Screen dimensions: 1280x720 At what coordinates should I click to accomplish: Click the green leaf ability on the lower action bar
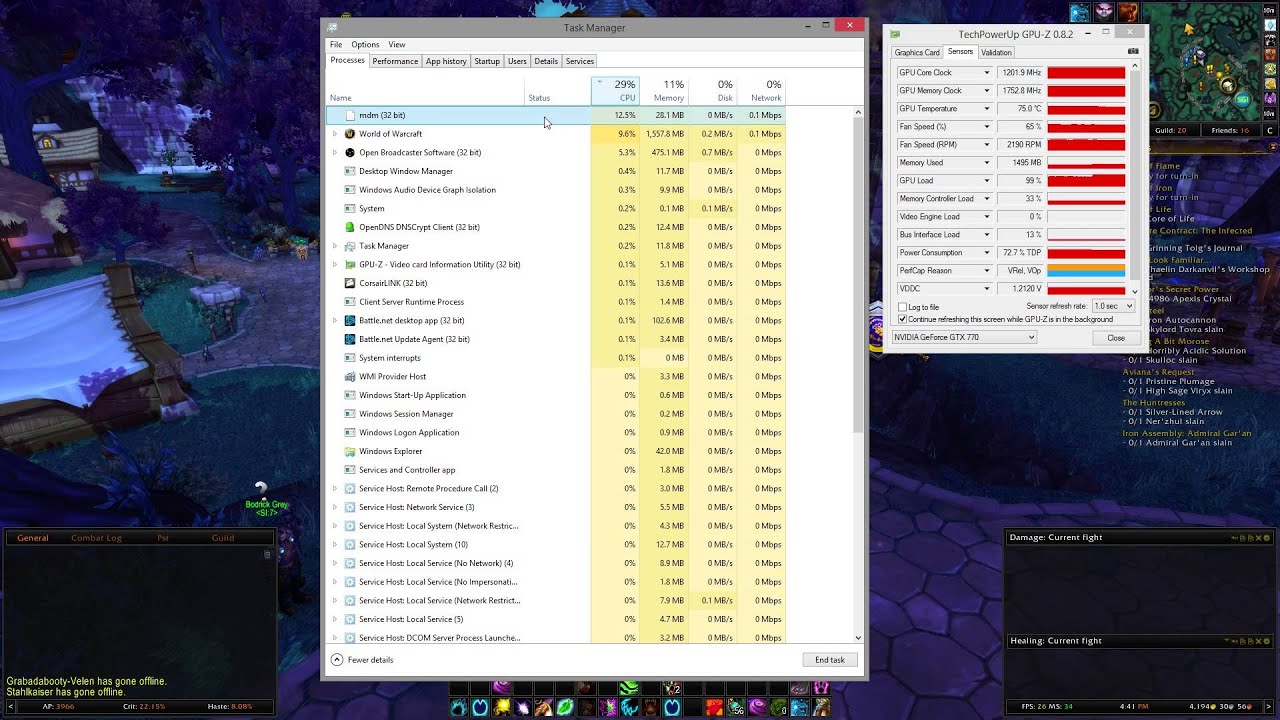565,708
